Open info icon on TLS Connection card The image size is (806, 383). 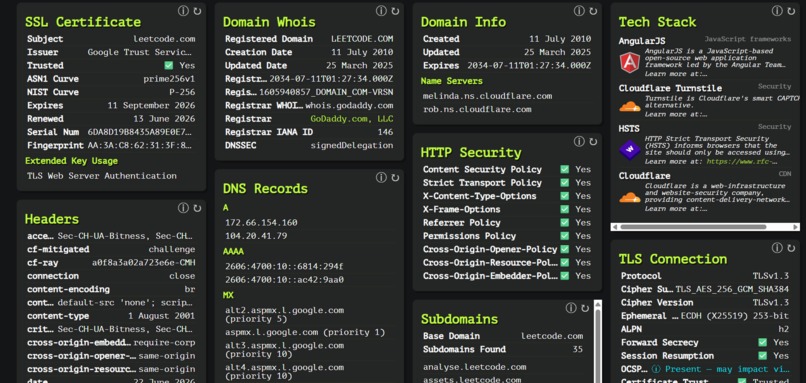point(777,248)
